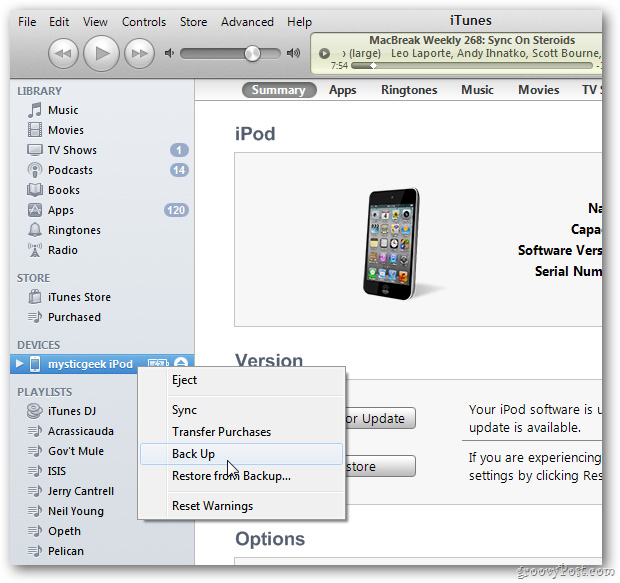Select Neil Young playlist icon

tap(35, 511)
